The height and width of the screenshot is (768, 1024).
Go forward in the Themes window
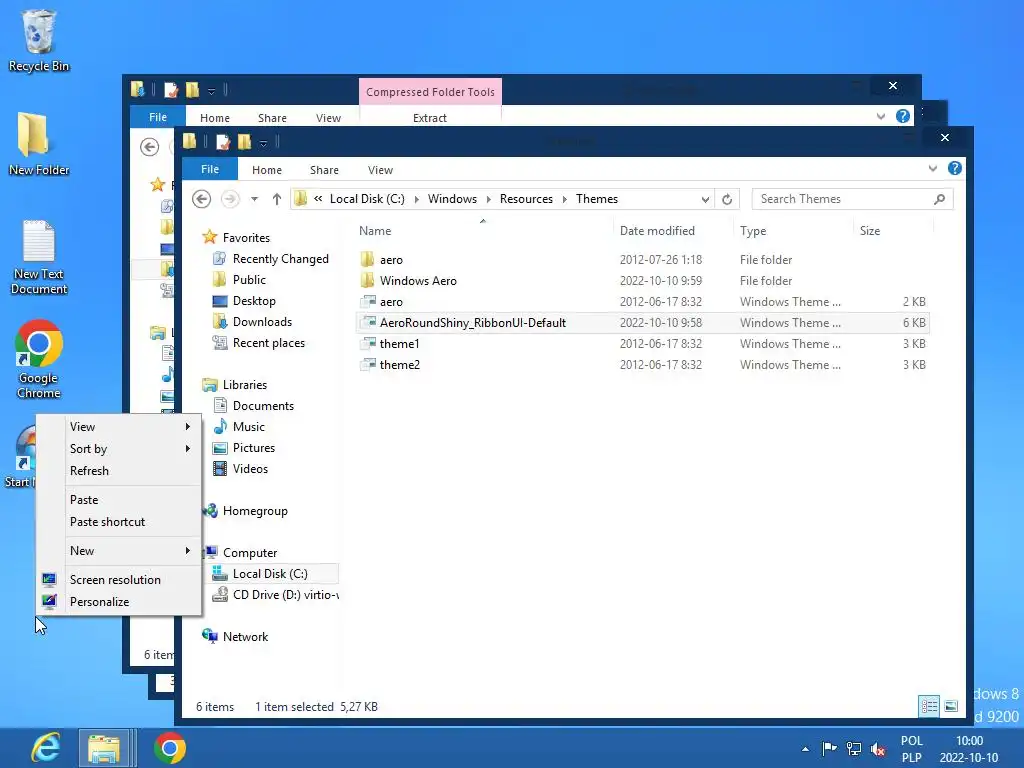[230, 199]
